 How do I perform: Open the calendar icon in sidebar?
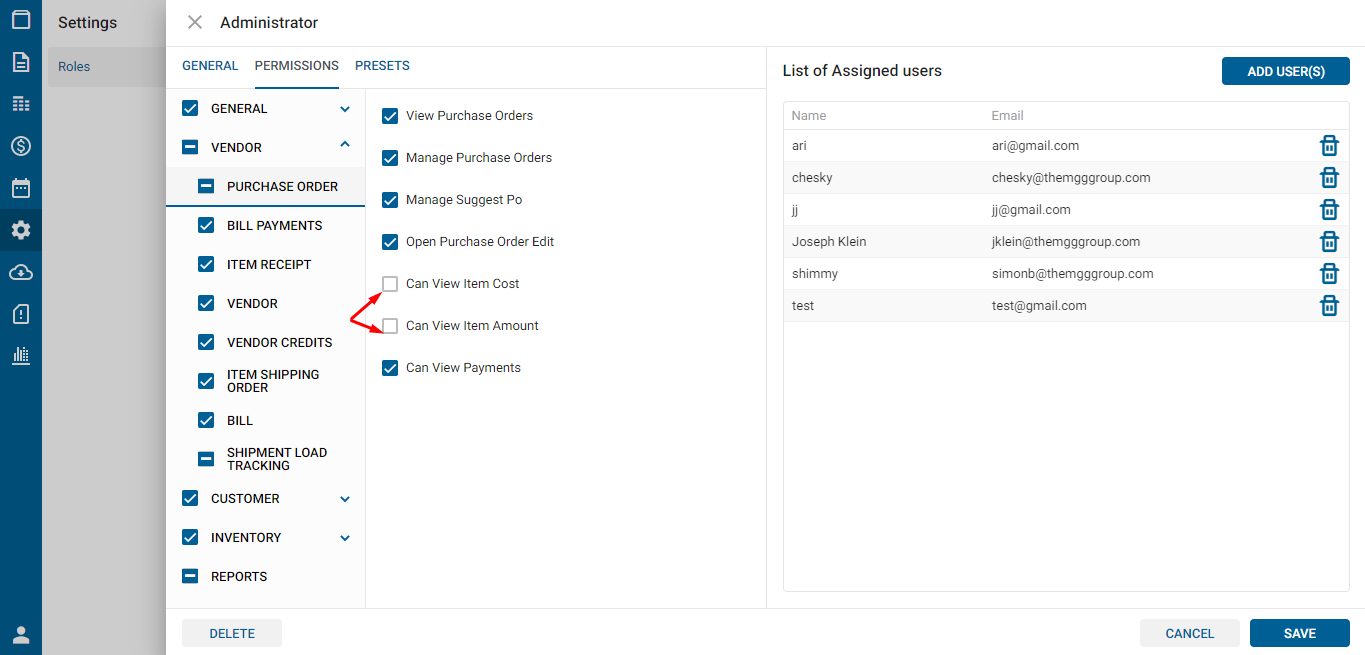[x=21, y=188]
